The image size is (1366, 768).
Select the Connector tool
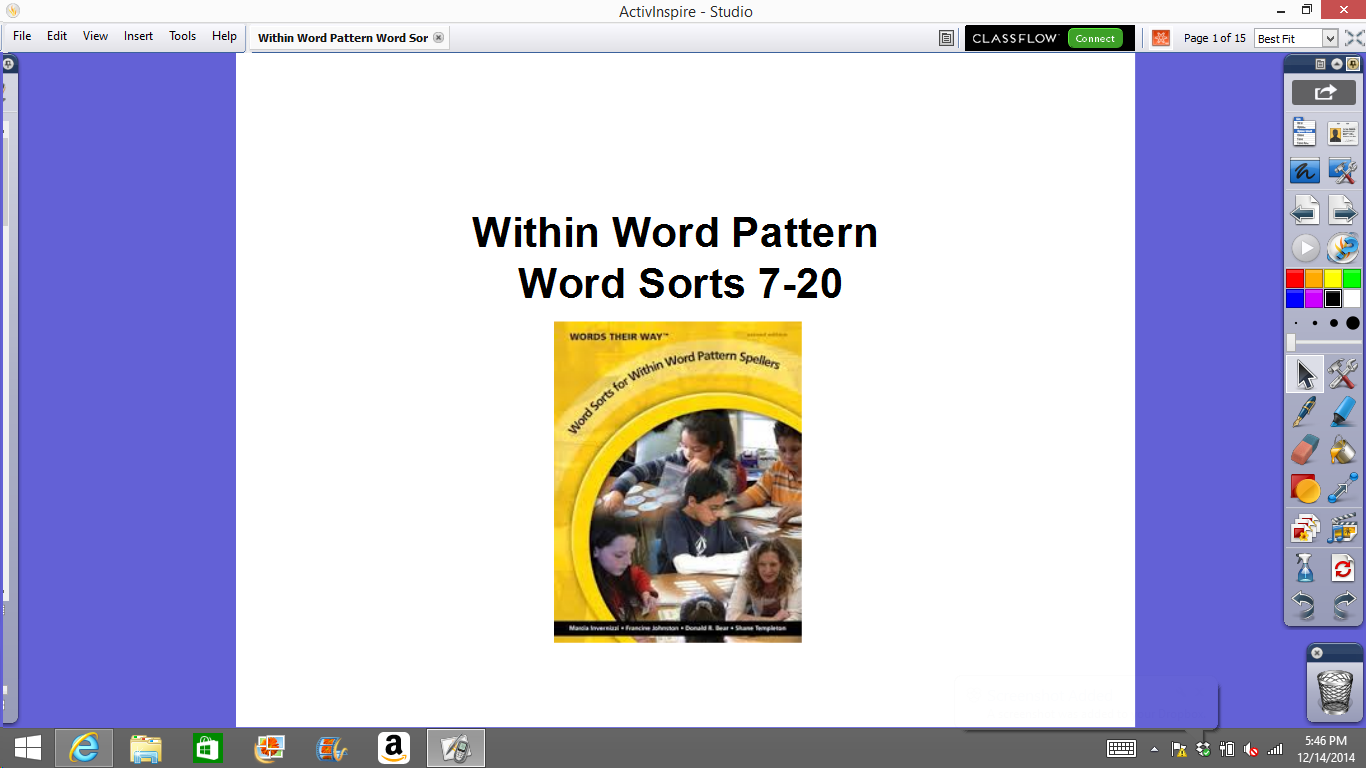pos(1342,489)
